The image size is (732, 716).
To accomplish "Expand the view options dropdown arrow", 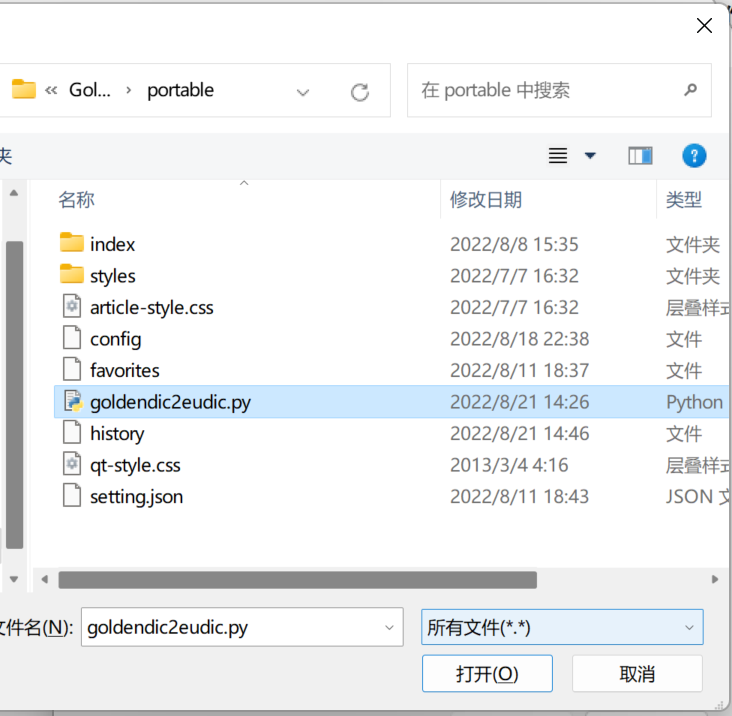I will click(x=590, y=155).
